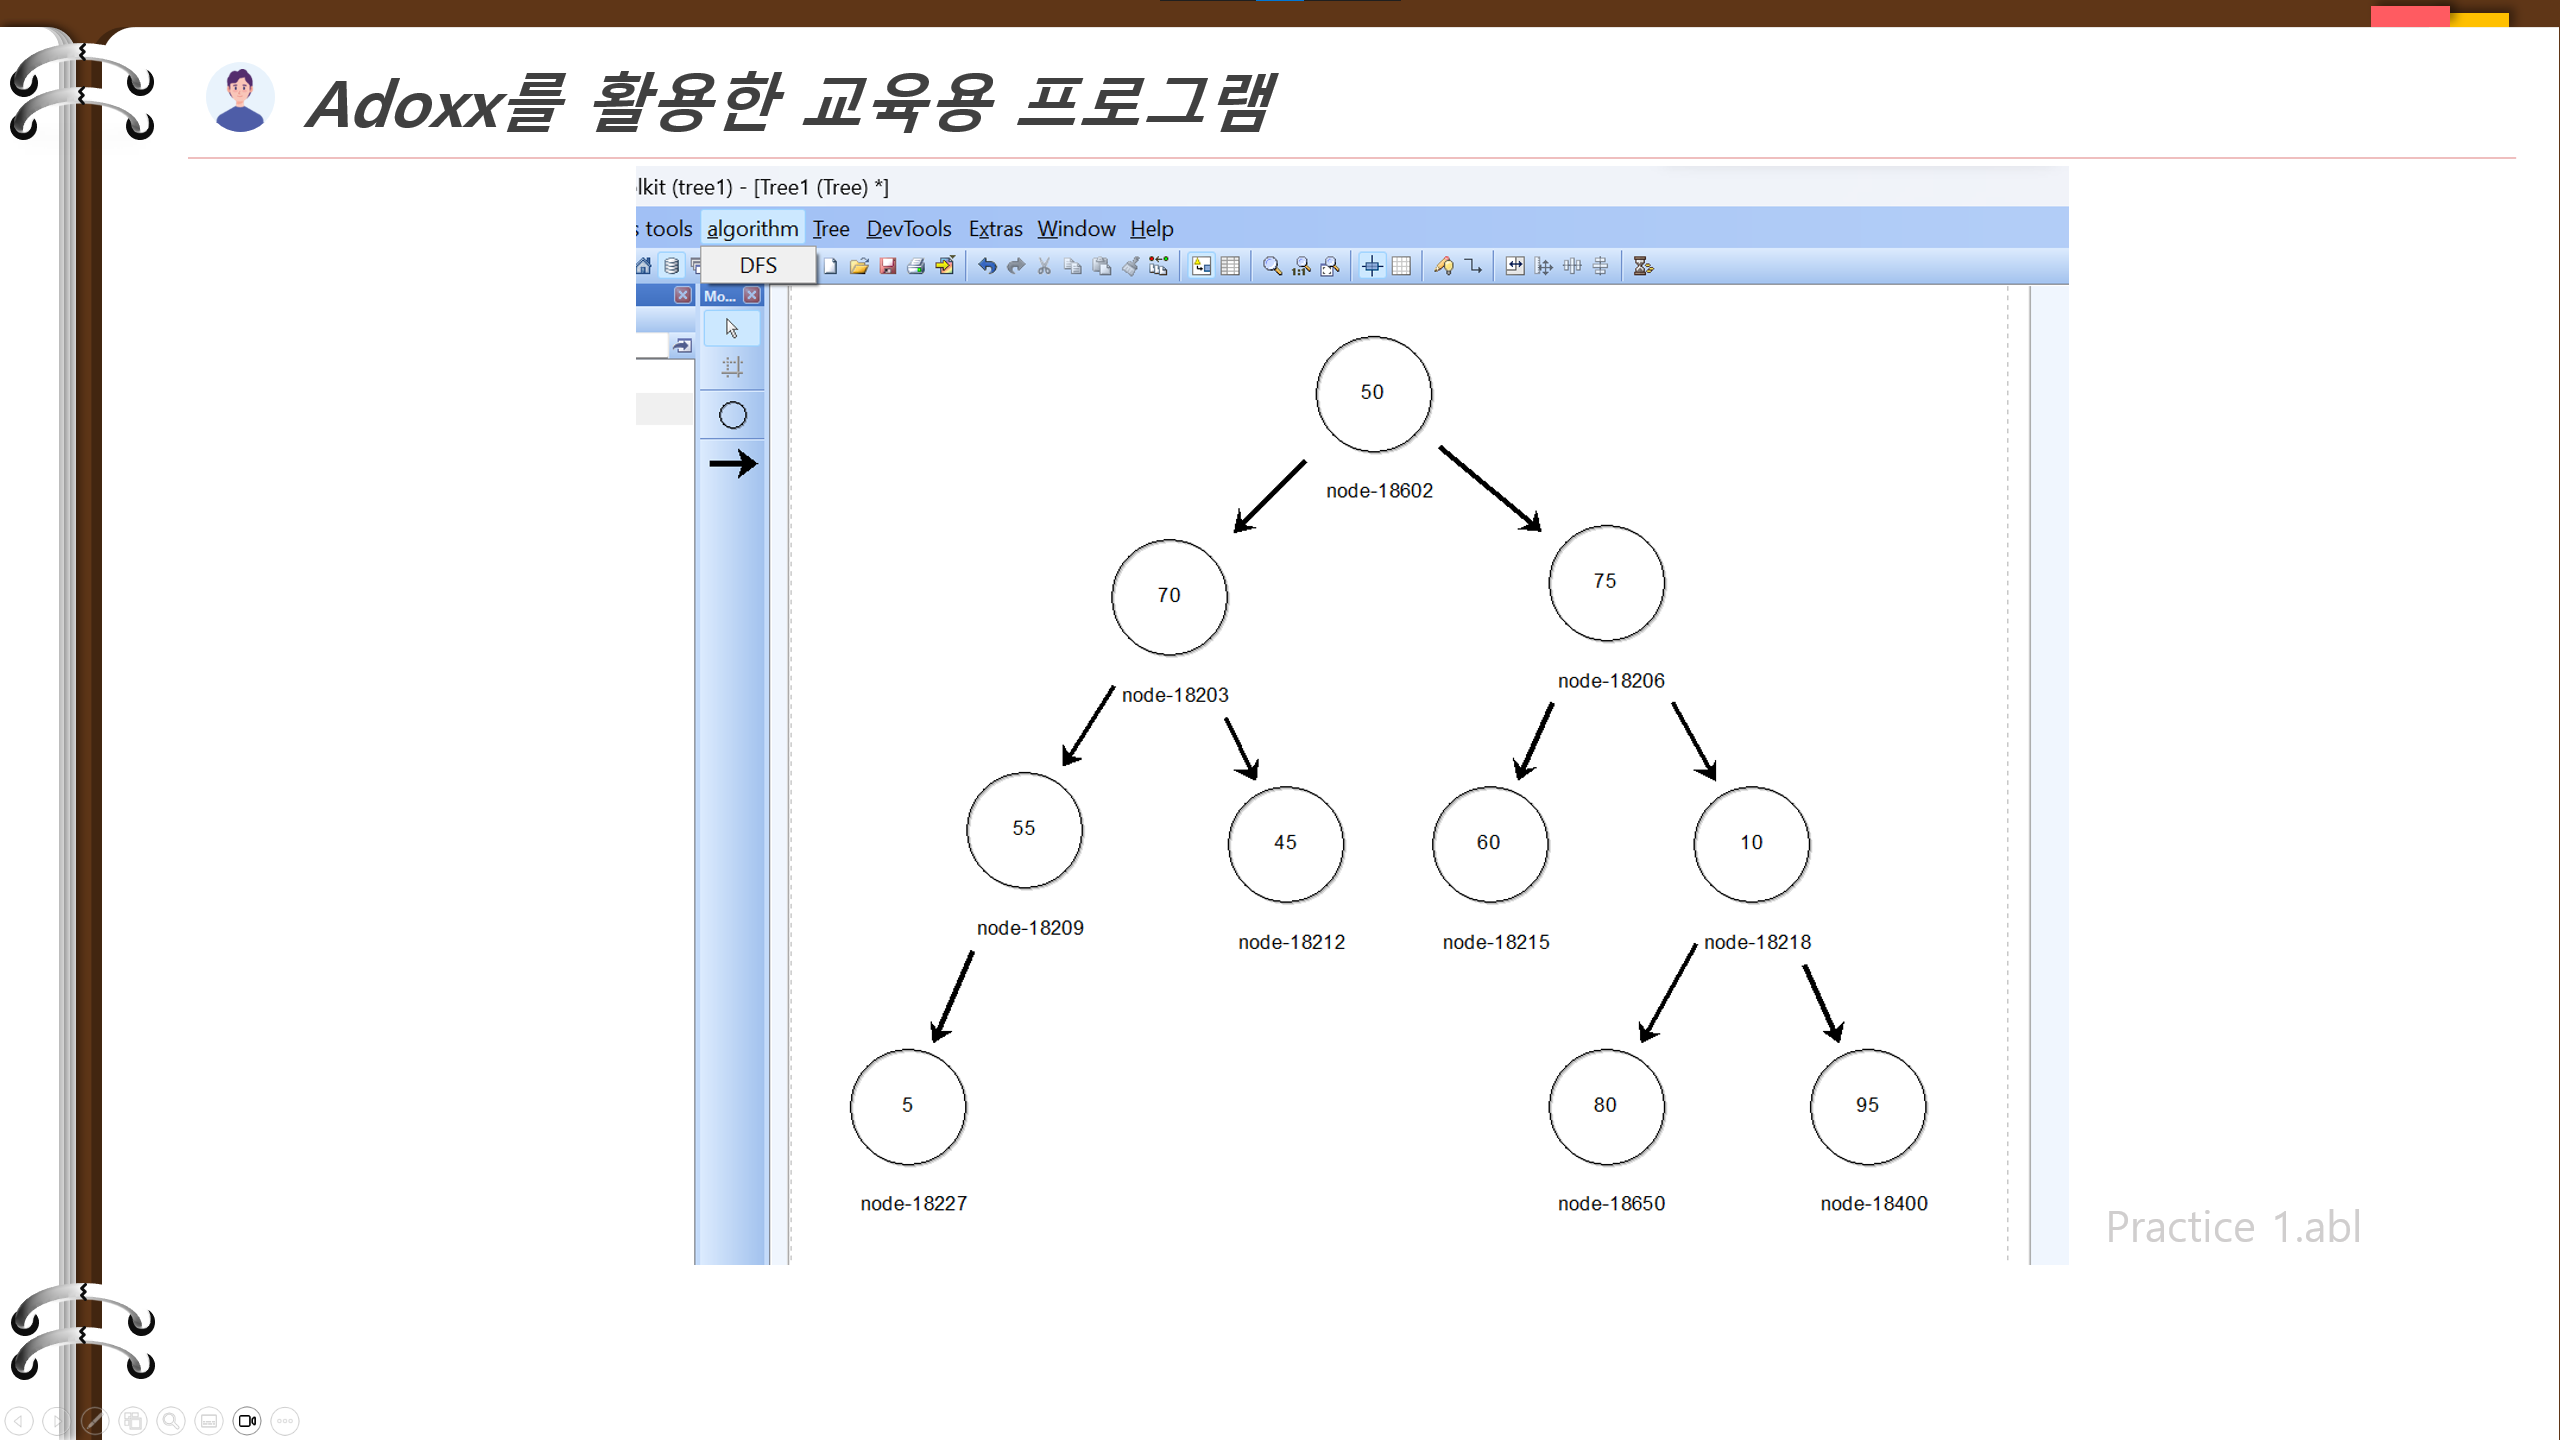This screenshot has height=1440, width=2560.
Task: Open model via yellow folder icon
Action: (x=859, y=266)
